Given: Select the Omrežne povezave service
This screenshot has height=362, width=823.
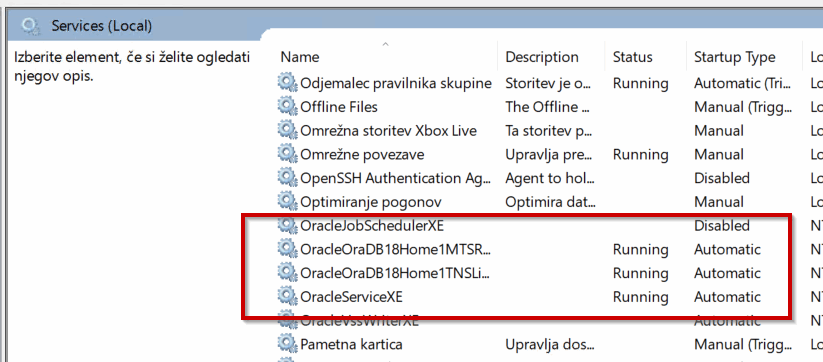Looking at the screenshot, I should click(x=362, y=154).
